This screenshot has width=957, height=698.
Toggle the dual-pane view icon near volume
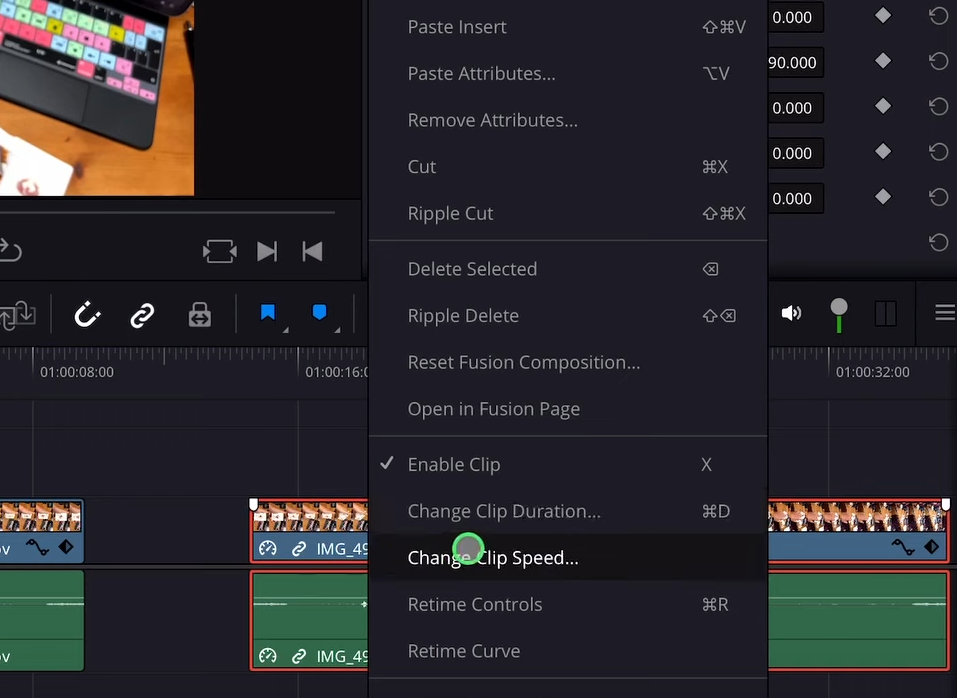point(886,314)
